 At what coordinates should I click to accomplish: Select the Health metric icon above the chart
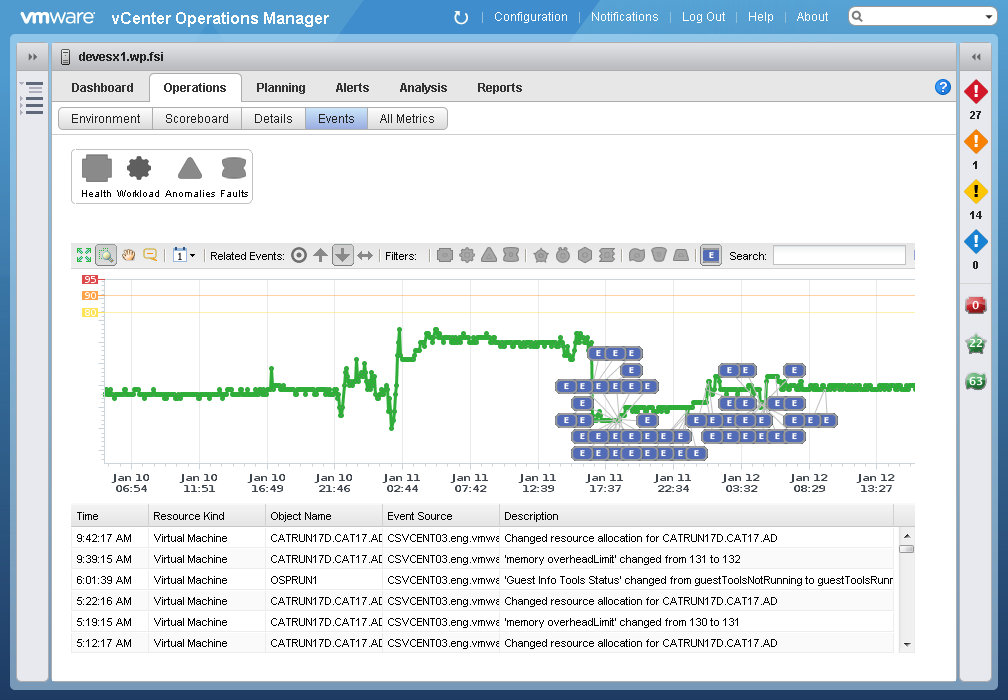click(x=96, y=168)
